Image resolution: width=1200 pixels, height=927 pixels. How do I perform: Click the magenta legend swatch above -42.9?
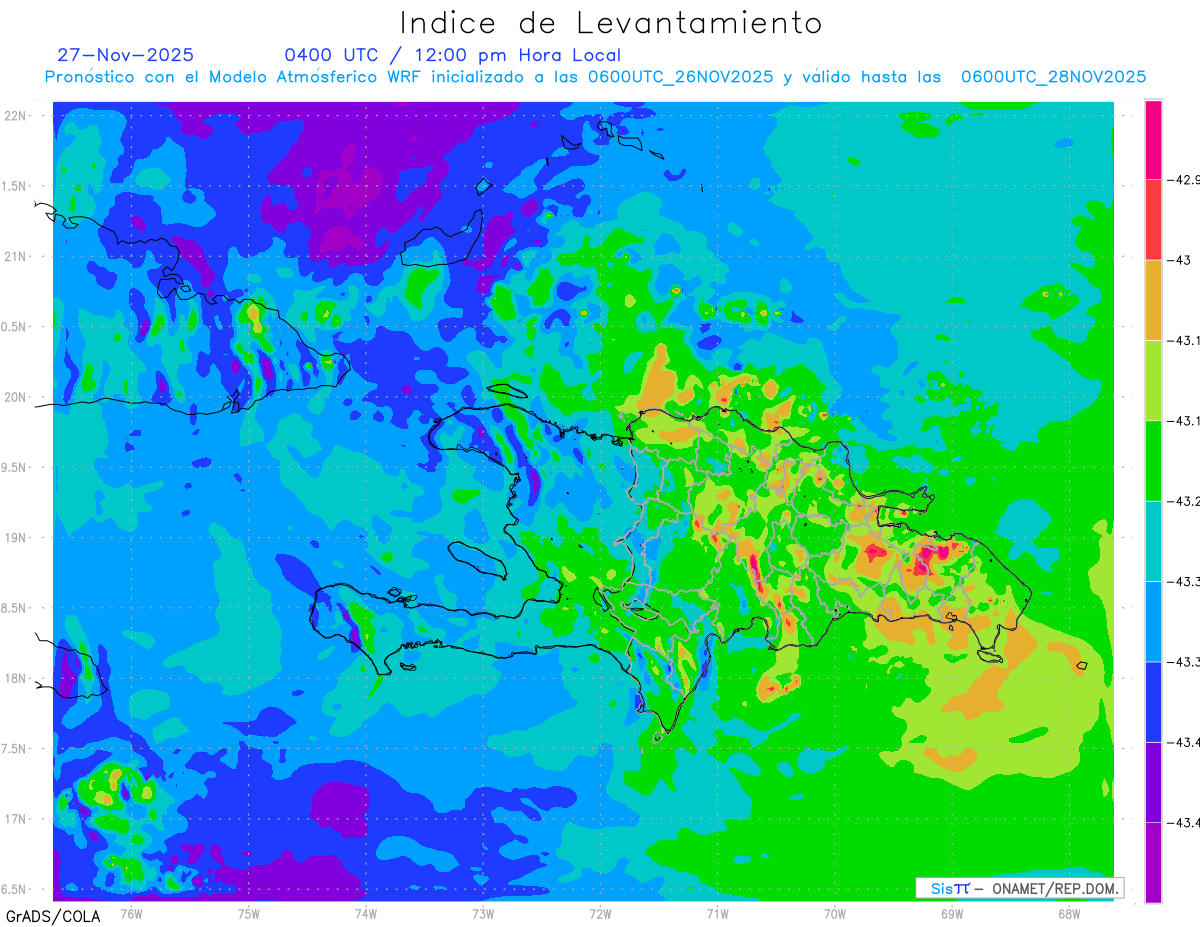tap(1153, 140)
